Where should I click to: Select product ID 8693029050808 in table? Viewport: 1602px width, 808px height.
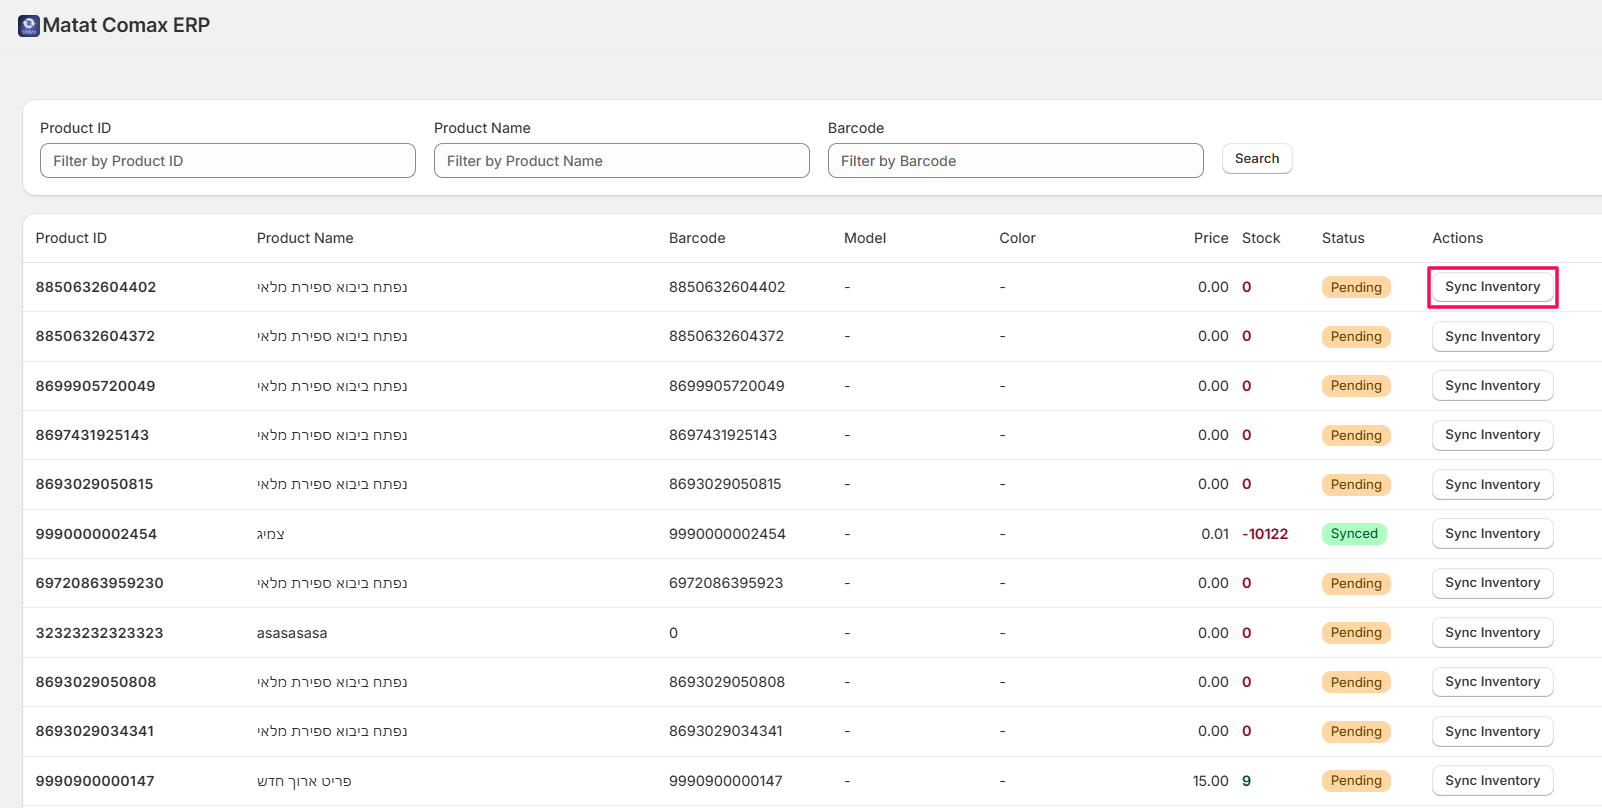[96, 682]
